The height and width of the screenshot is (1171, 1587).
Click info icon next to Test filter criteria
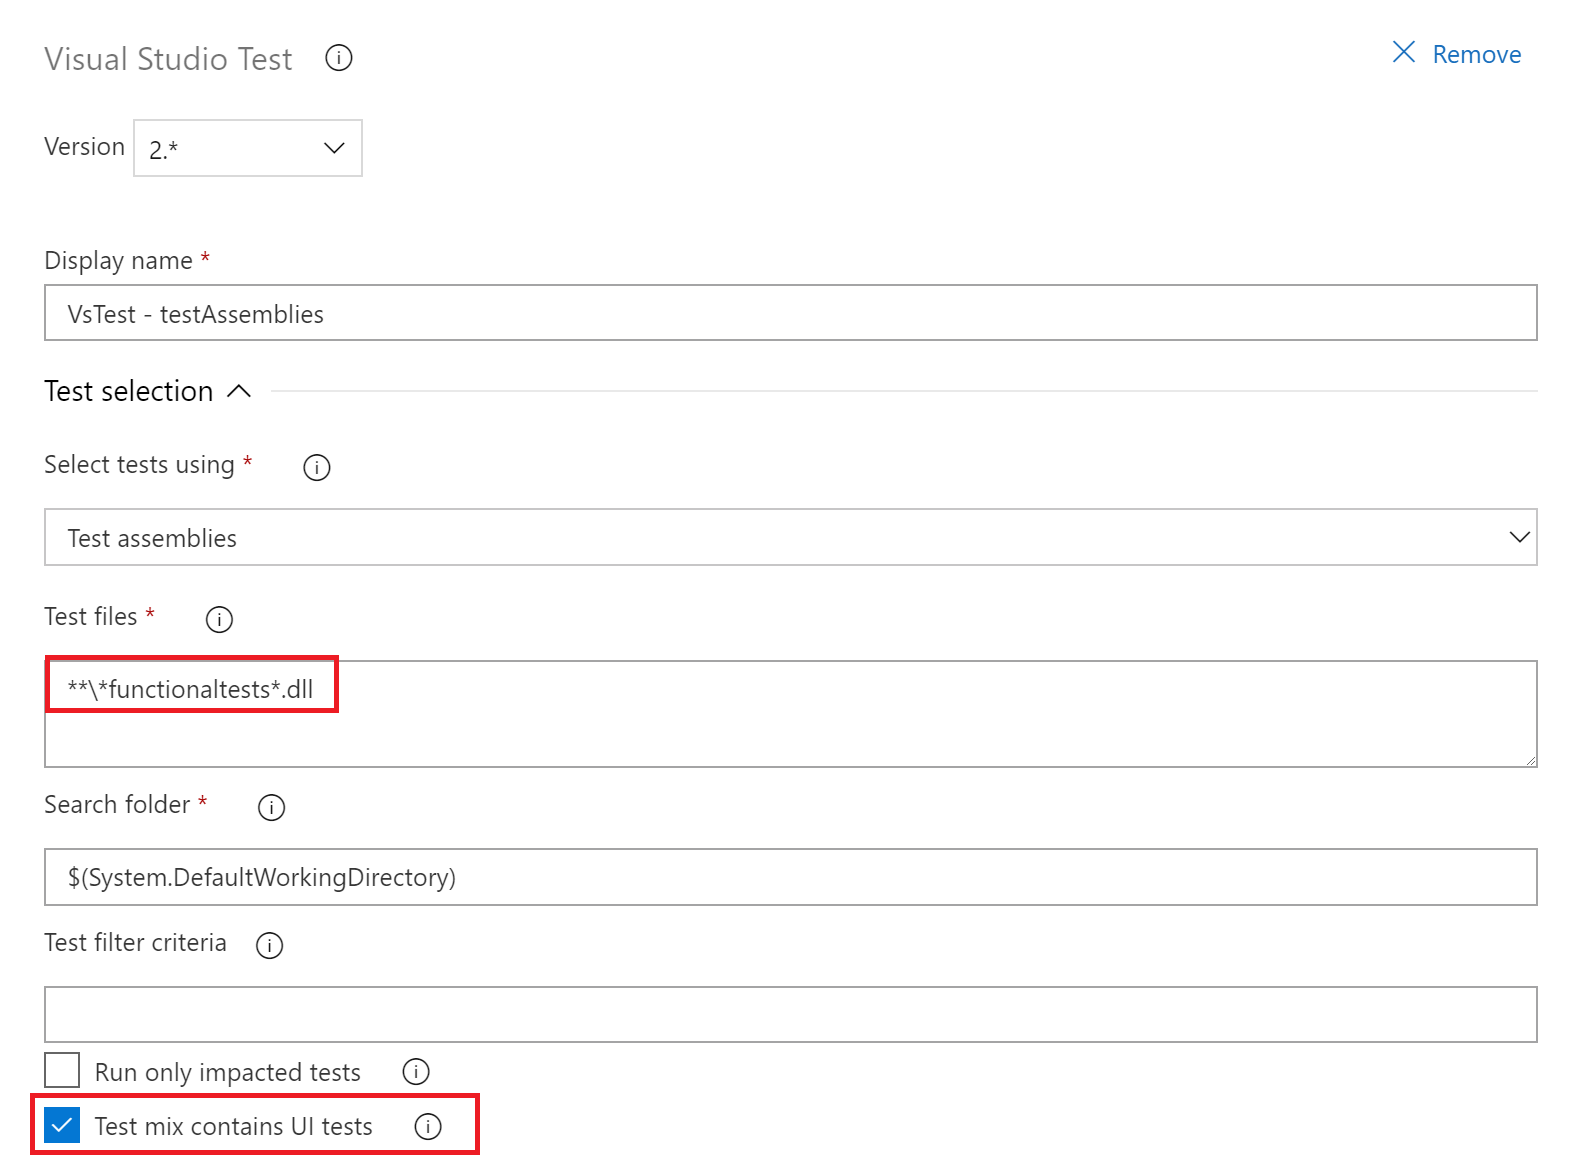(x=269, y=945)
